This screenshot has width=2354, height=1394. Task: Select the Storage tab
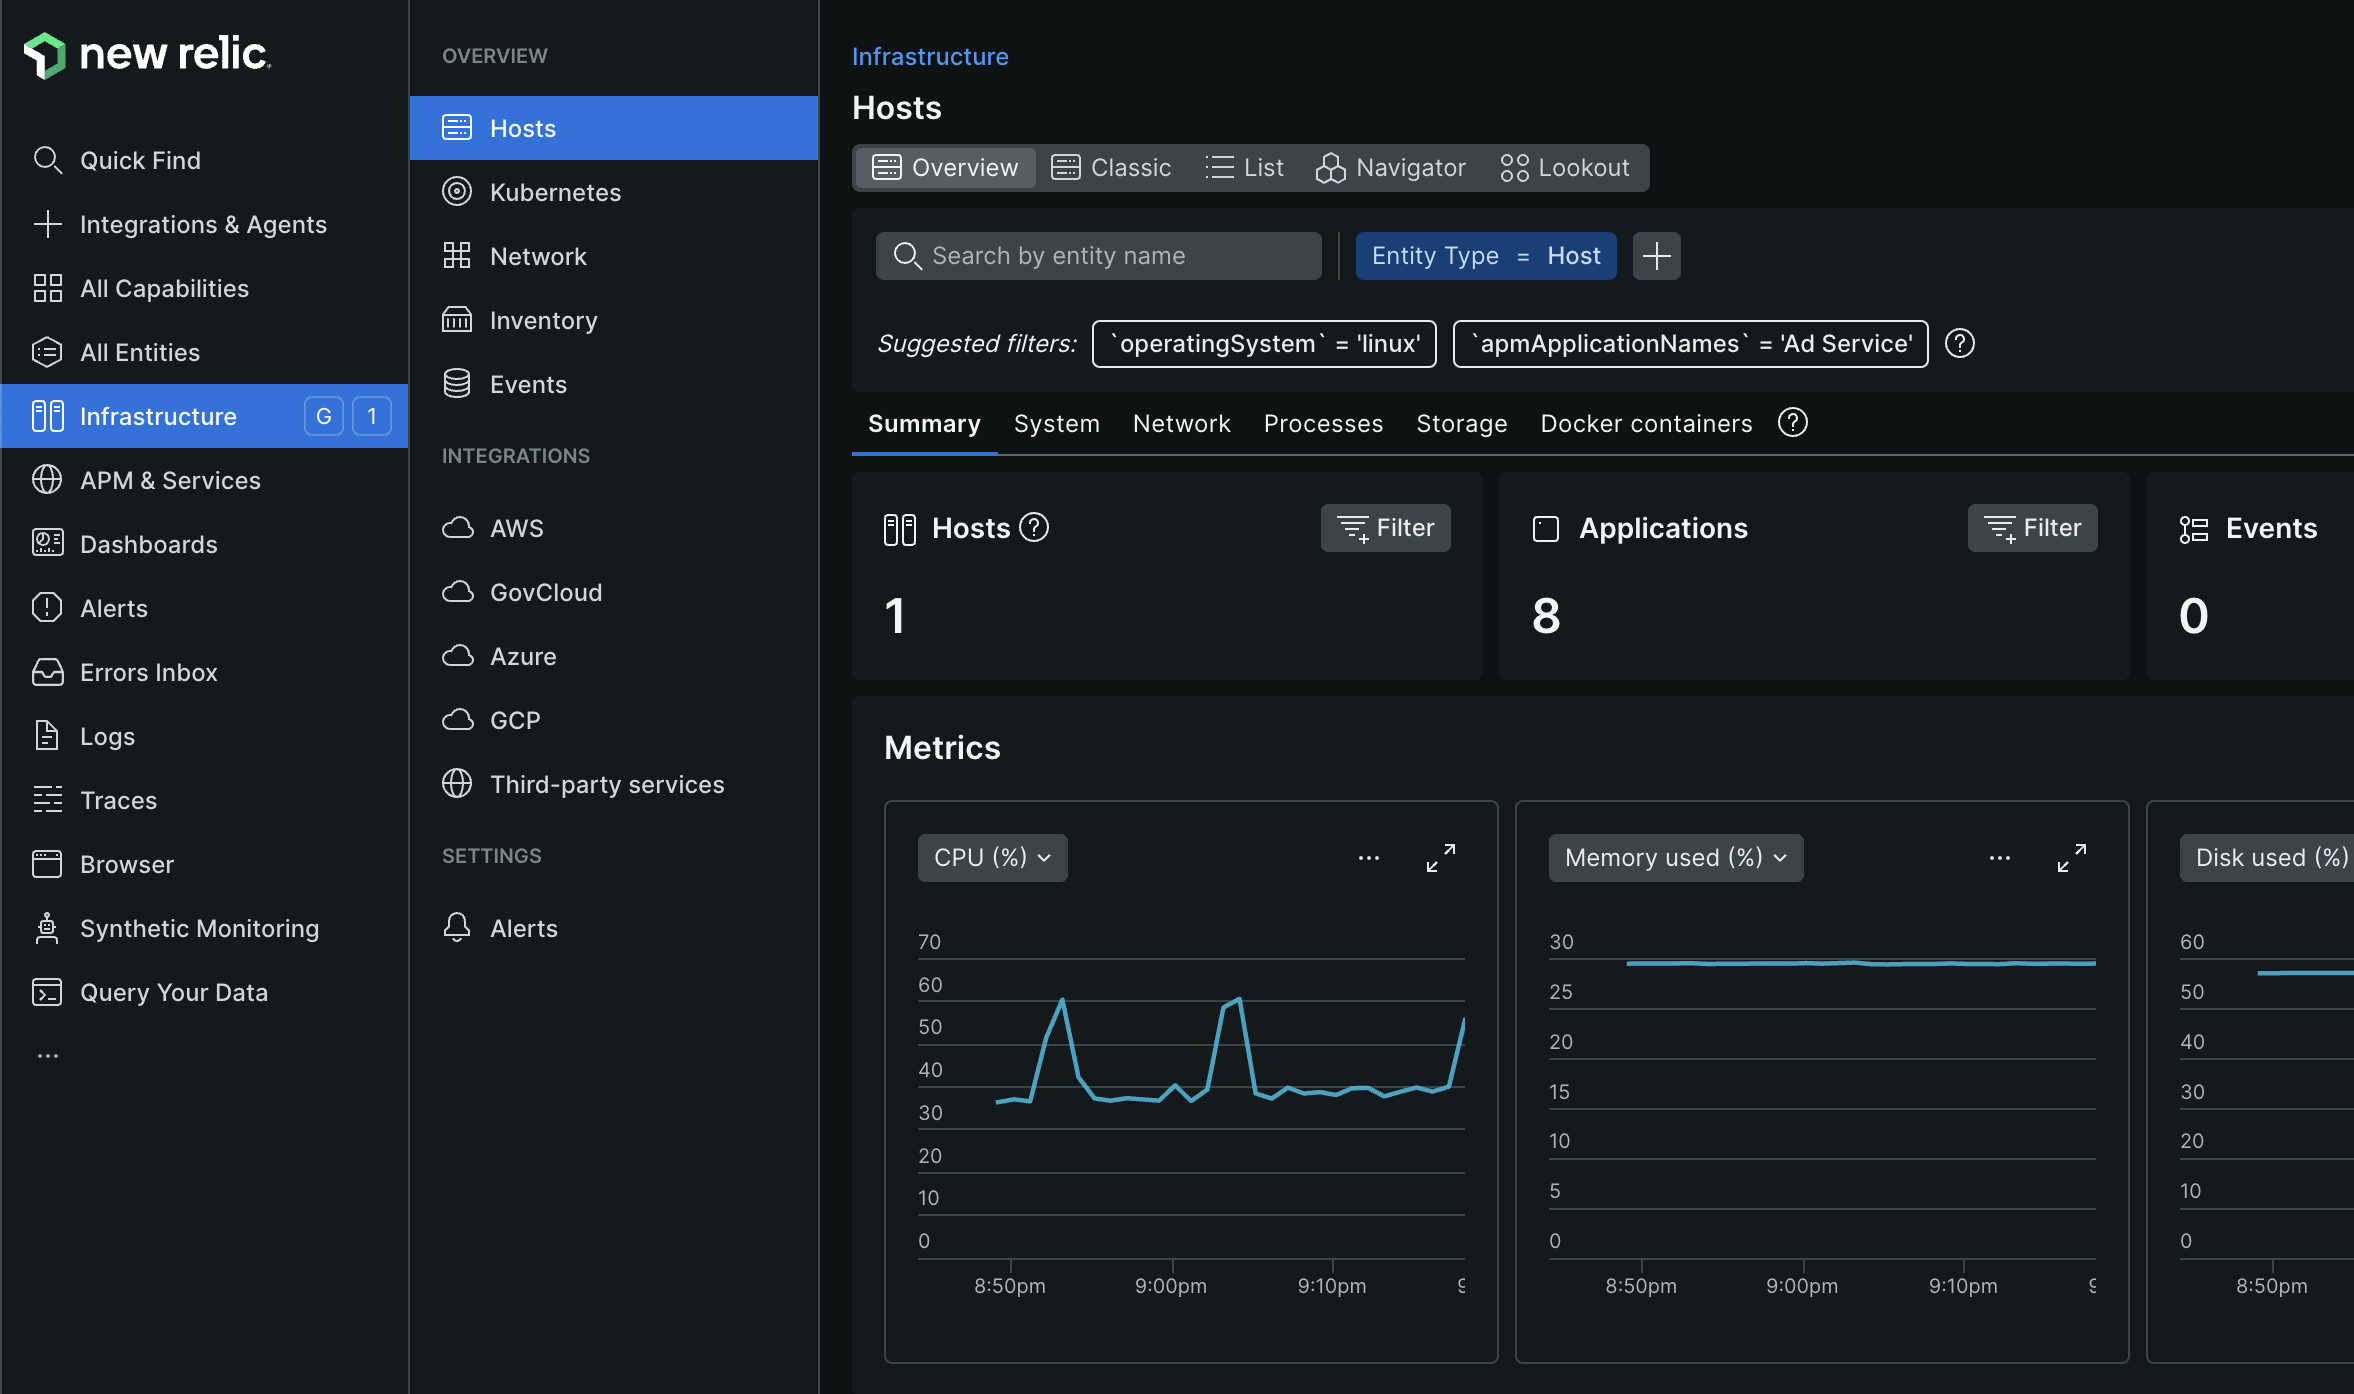click(1461, 424)
